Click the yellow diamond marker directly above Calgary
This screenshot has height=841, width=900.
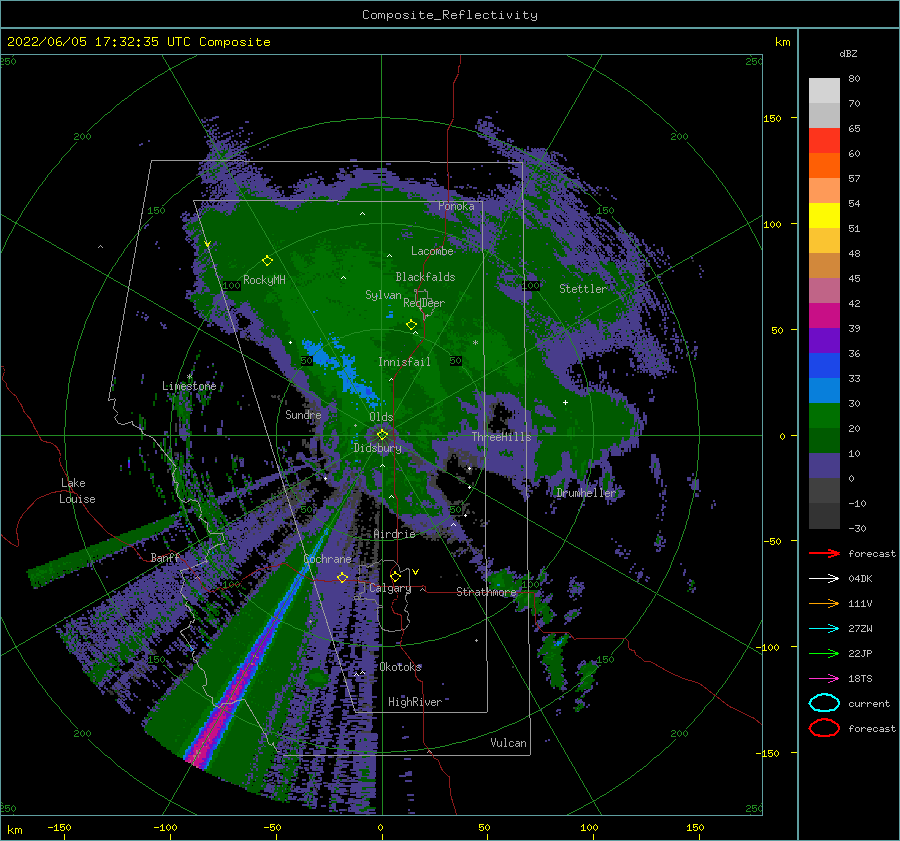point(395,576)
